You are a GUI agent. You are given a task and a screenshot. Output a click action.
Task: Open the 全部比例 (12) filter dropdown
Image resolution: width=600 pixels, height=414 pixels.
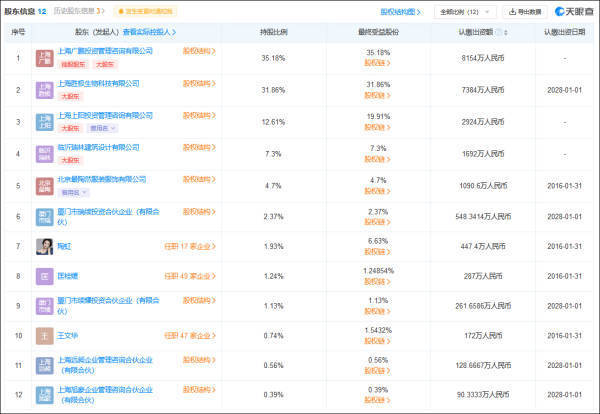click(x=466, y=12)
